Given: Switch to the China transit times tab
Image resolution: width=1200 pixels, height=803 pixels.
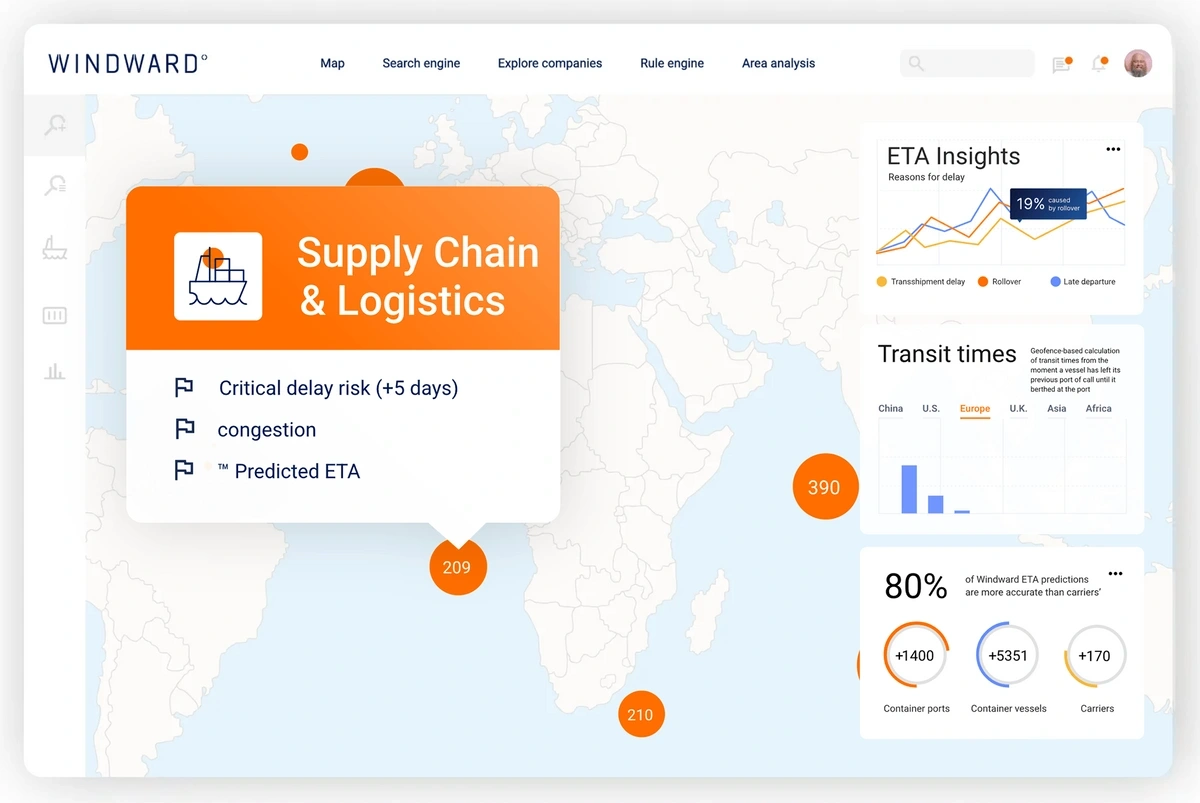Looking at the screenshot, I should (890, 408).
